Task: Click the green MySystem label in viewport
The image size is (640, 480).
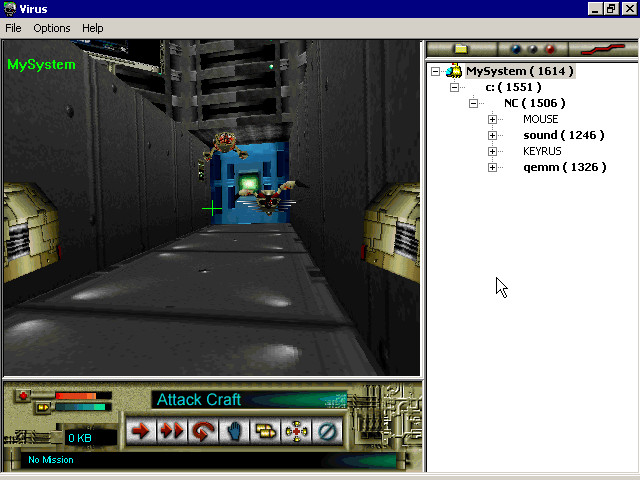Action: click(41, 64)
